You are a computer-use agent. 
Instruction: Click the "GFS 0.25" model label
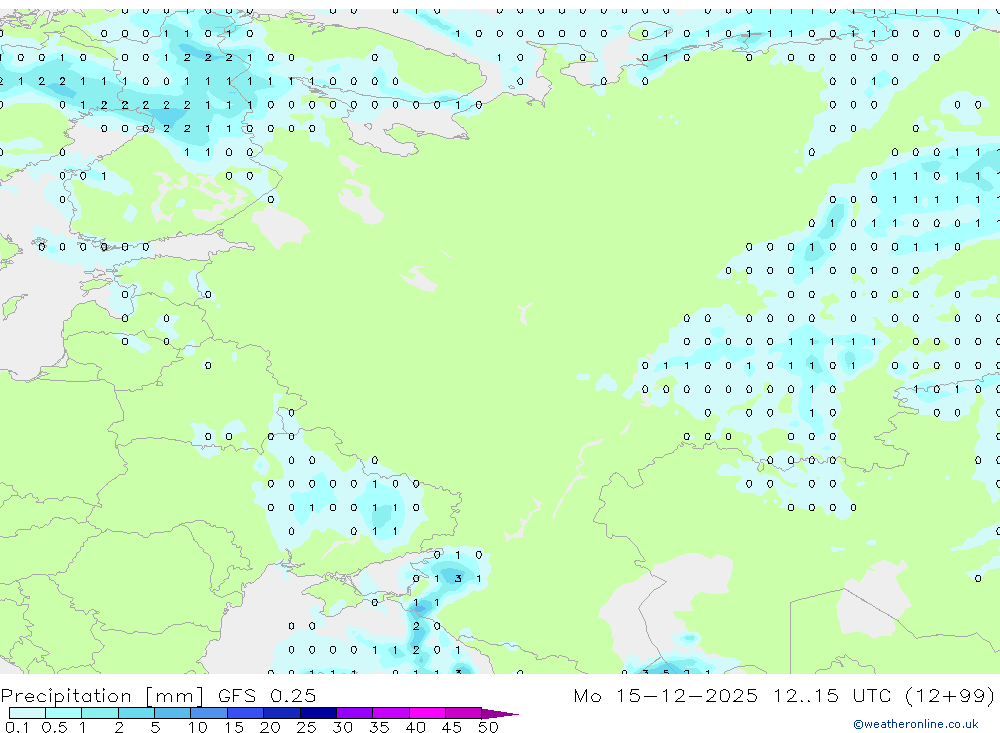pyautogui.click(x=267, y=695)
